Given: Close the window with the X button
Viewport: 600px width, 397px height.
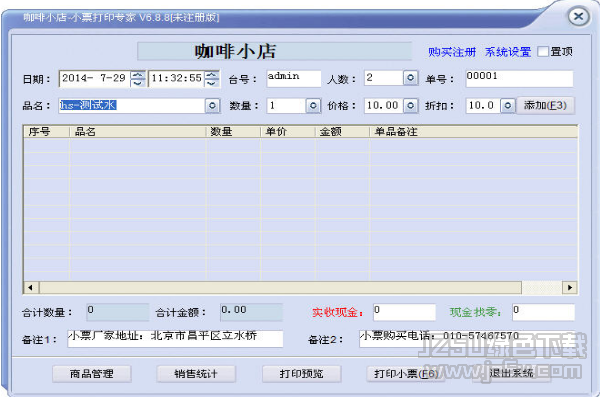Looking at the screenshot, I should point(579,17).
